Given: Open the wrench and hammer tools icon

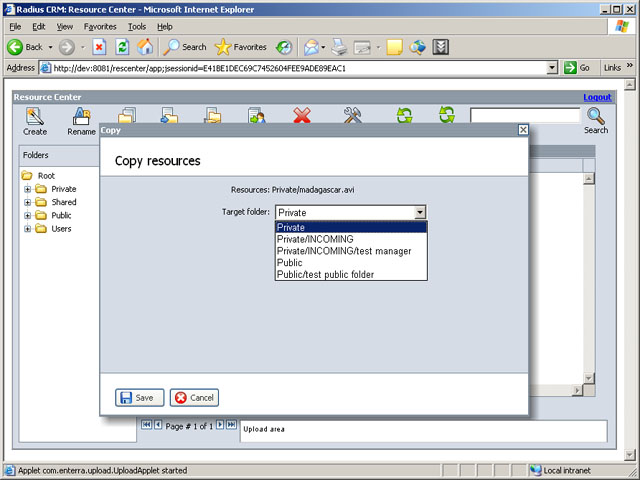Looking at the screenshot, I should (x=352, y=115).
